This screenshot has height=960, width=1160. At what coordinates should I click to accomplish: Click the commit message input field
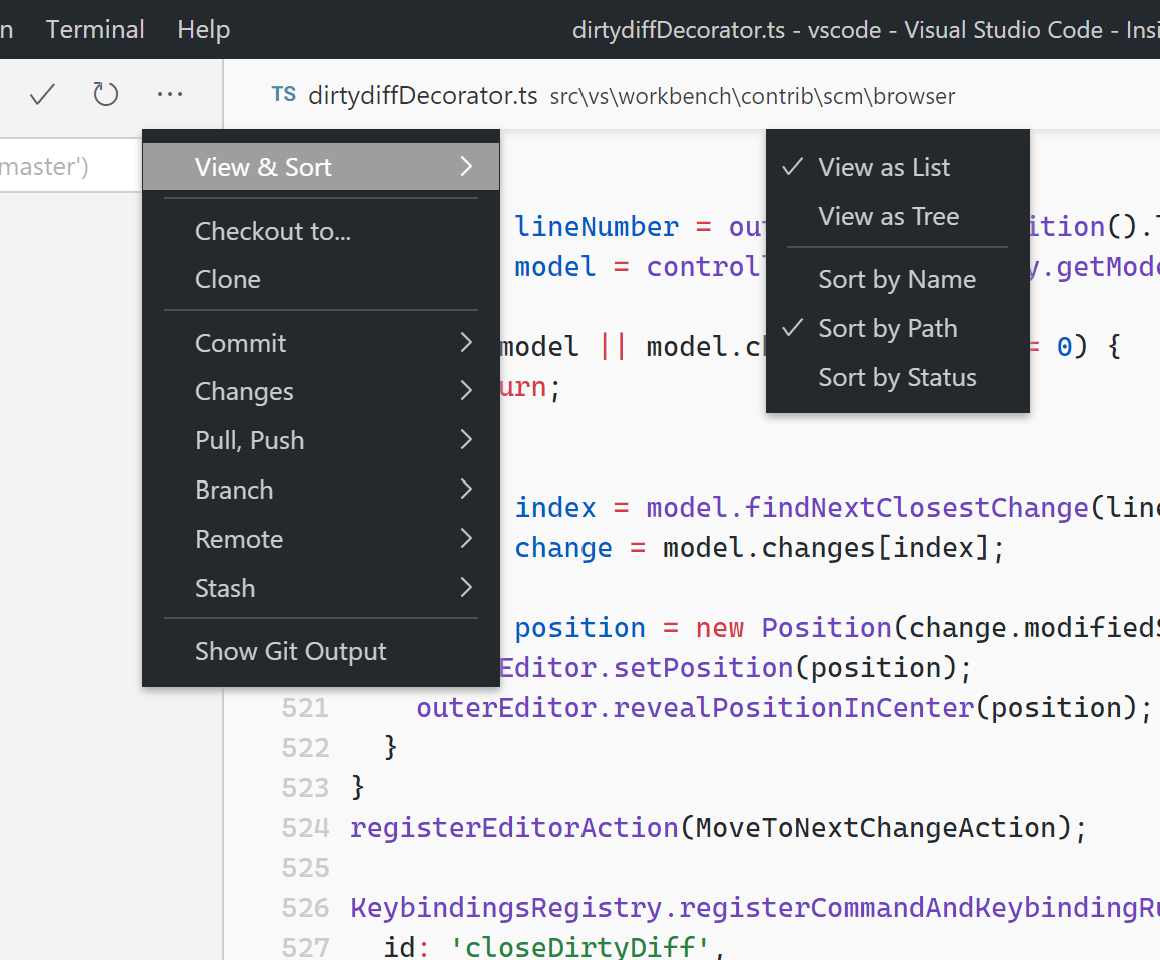(70, 166)
